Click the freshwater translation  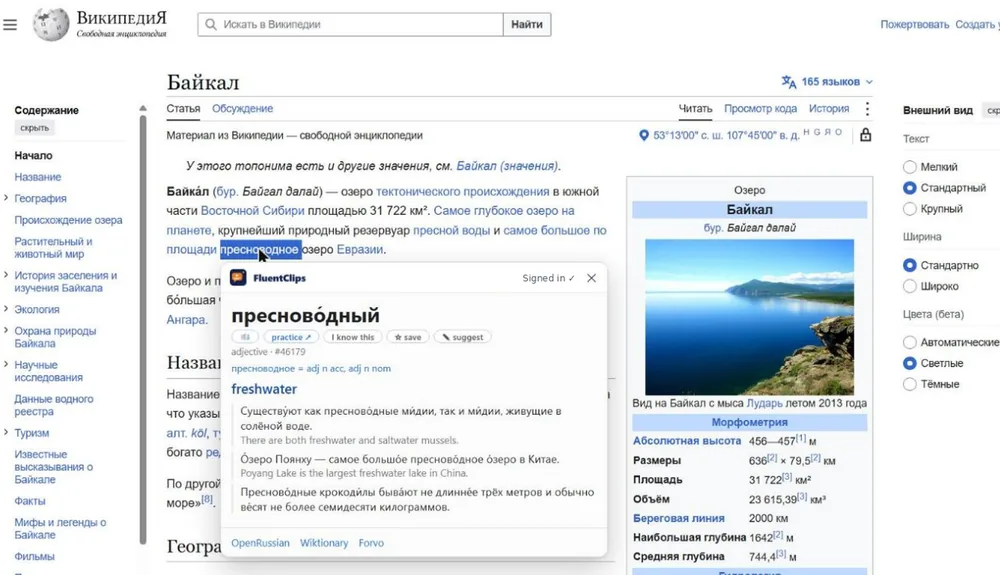click(x=264, y=389)
